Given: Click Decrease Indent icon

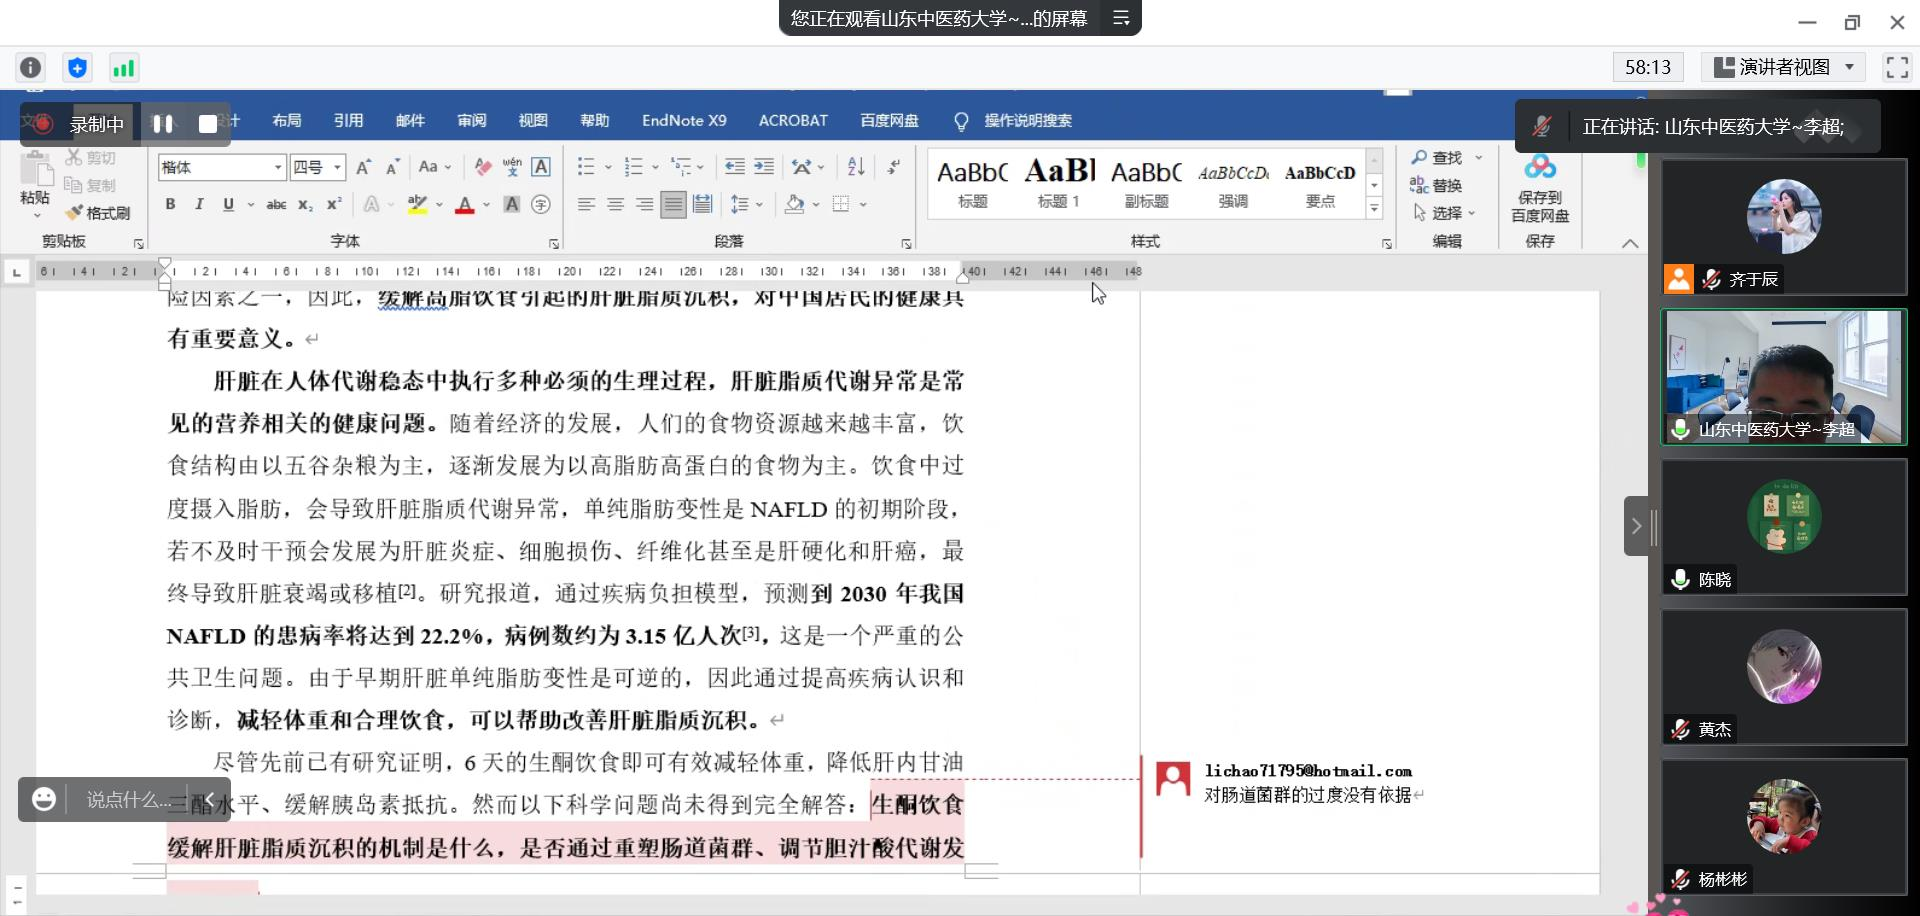Looking at the screenshot, I should (x=735, y=167).
